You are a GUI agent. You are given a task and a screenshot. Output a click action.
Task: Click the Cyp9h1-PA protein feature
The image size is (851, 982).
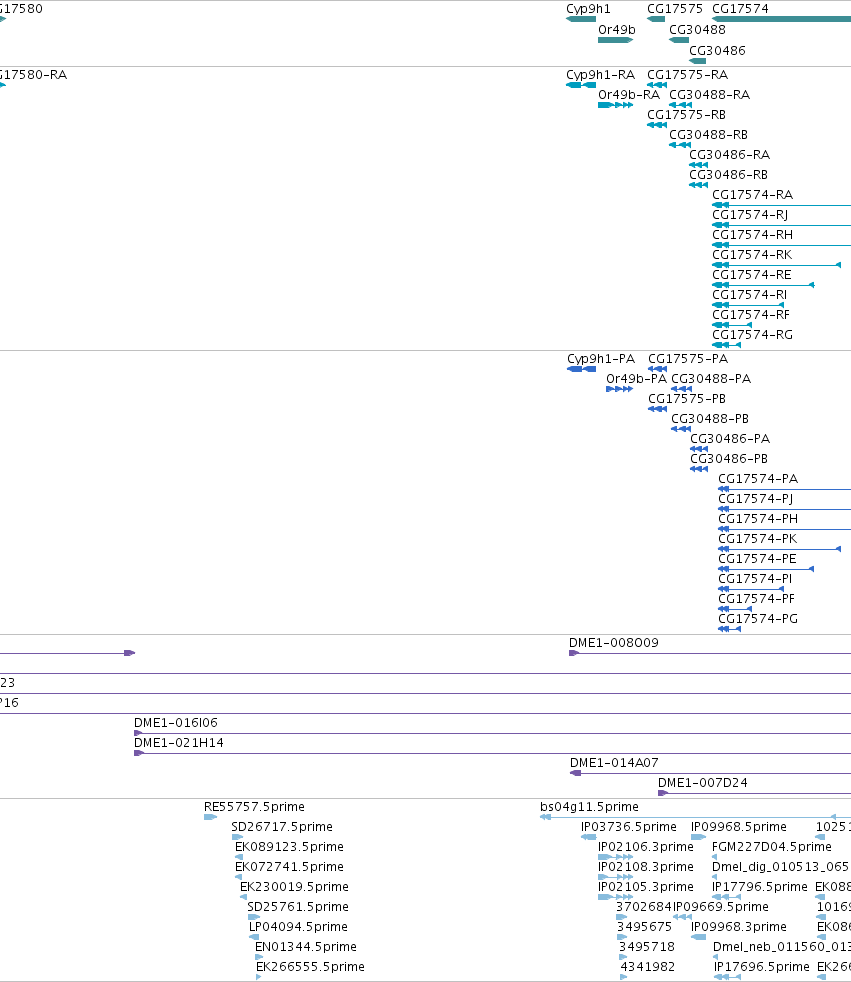tap(582, 369)
